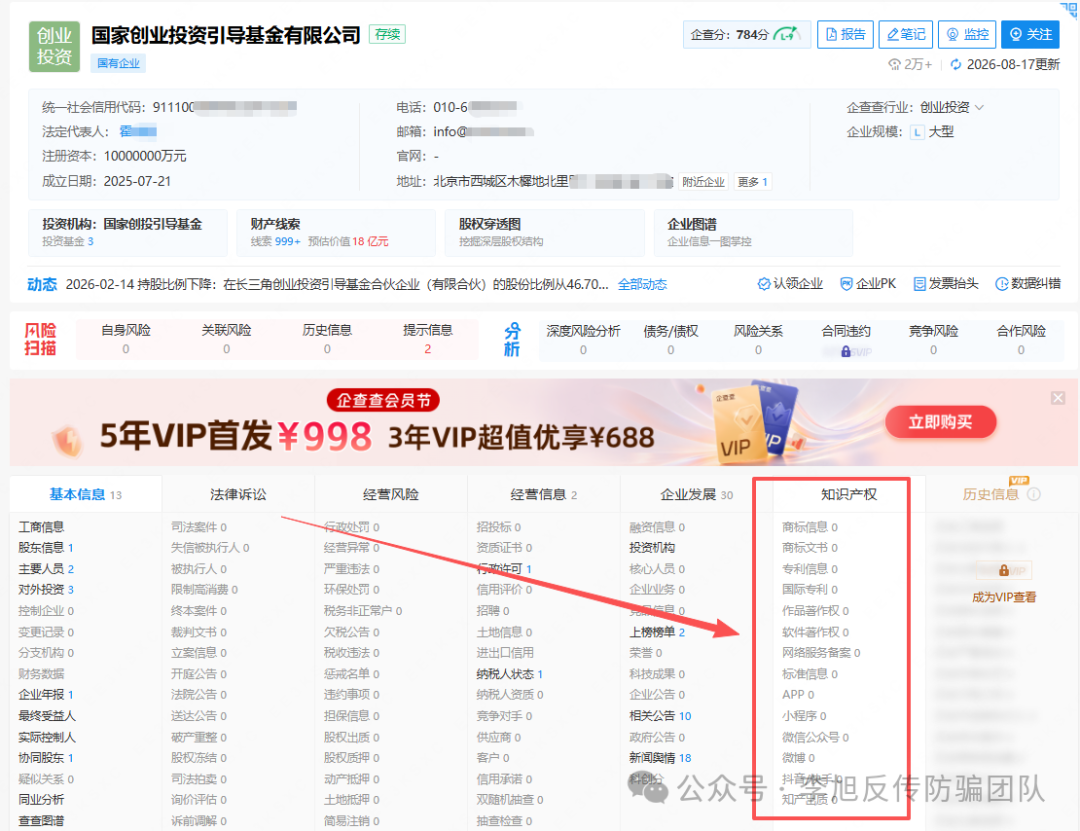Click the 认领企业 icon link
Viewport: 1080px width, 831px height.
coord(790,284)
